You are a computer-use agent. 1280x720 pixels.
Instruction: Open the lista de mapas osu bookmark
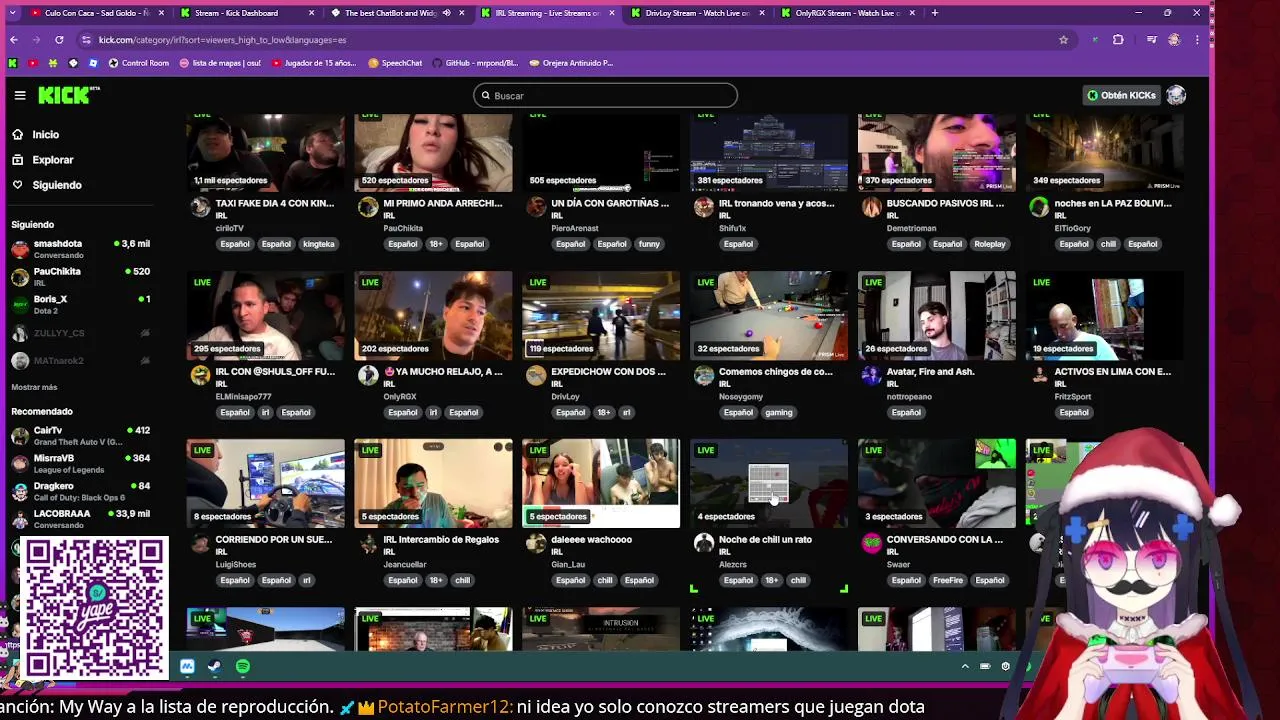pyautogui.click(x=220, y=63)
